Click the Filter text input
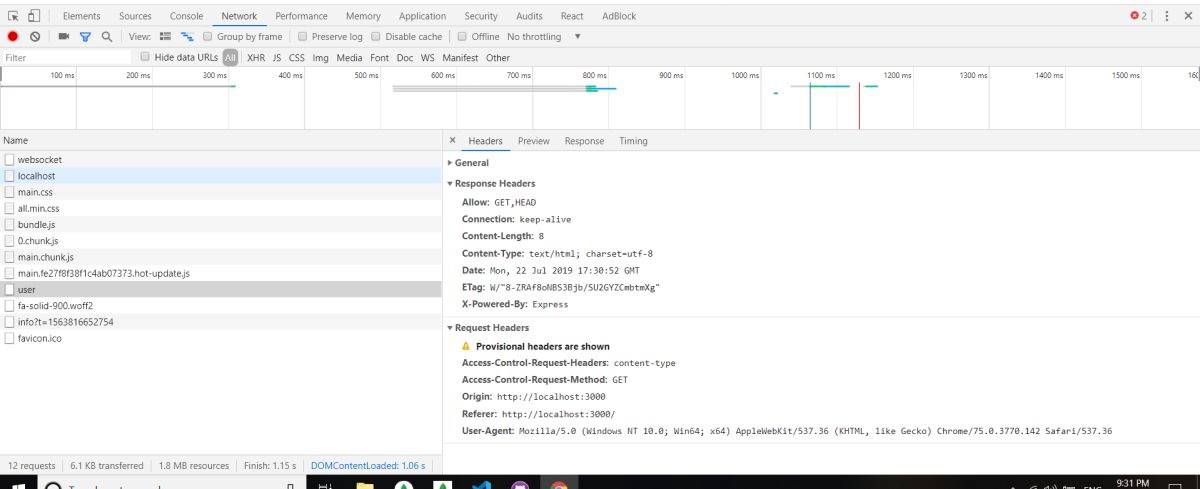1200x489 pixels. click(66, 58)
